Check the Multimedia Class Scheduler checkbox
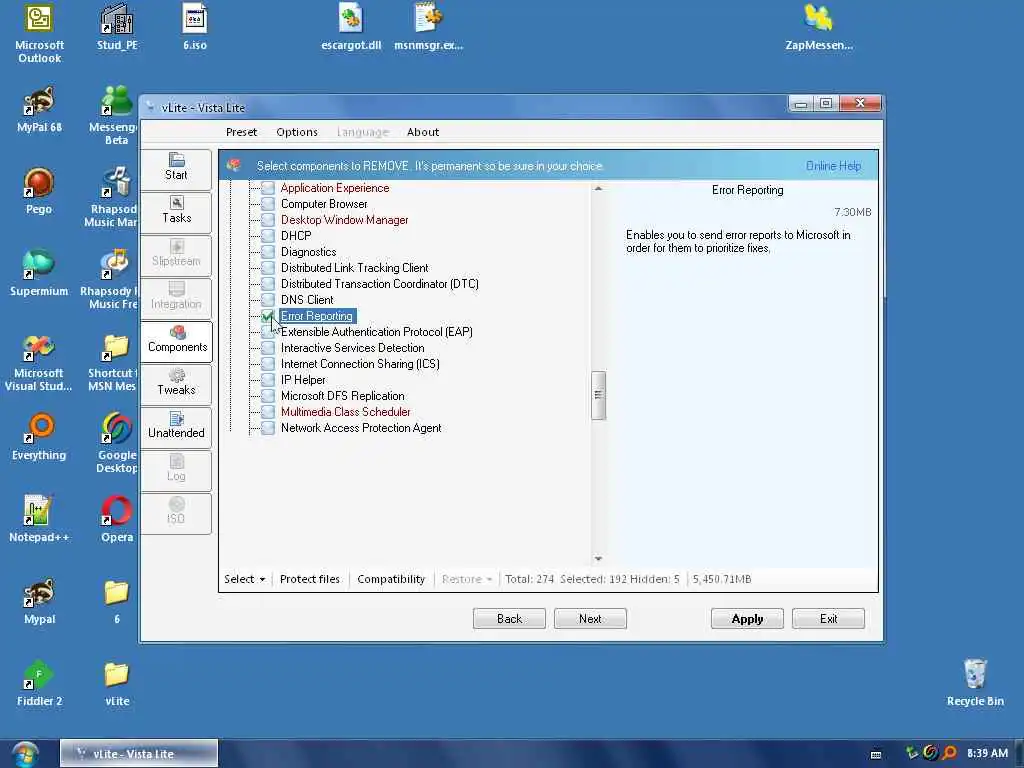 click(268, 412)
